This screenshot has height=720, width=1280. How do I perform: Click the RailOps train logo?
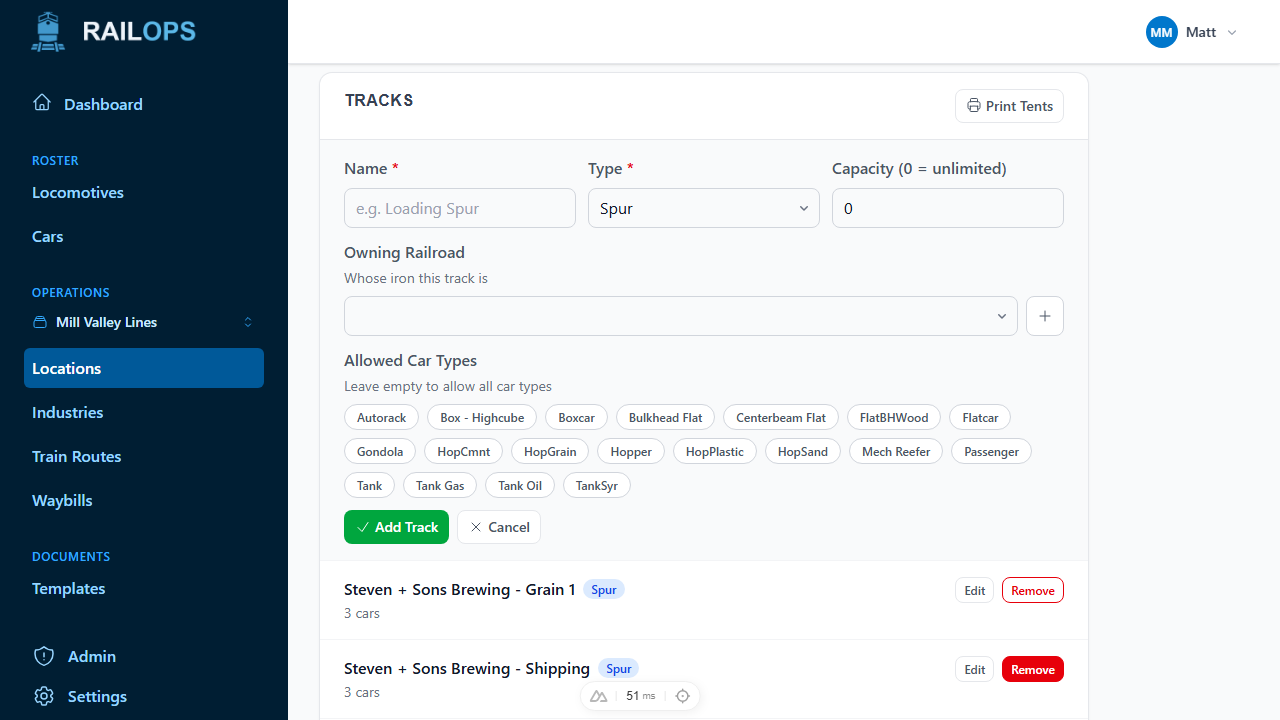(48, 32)
